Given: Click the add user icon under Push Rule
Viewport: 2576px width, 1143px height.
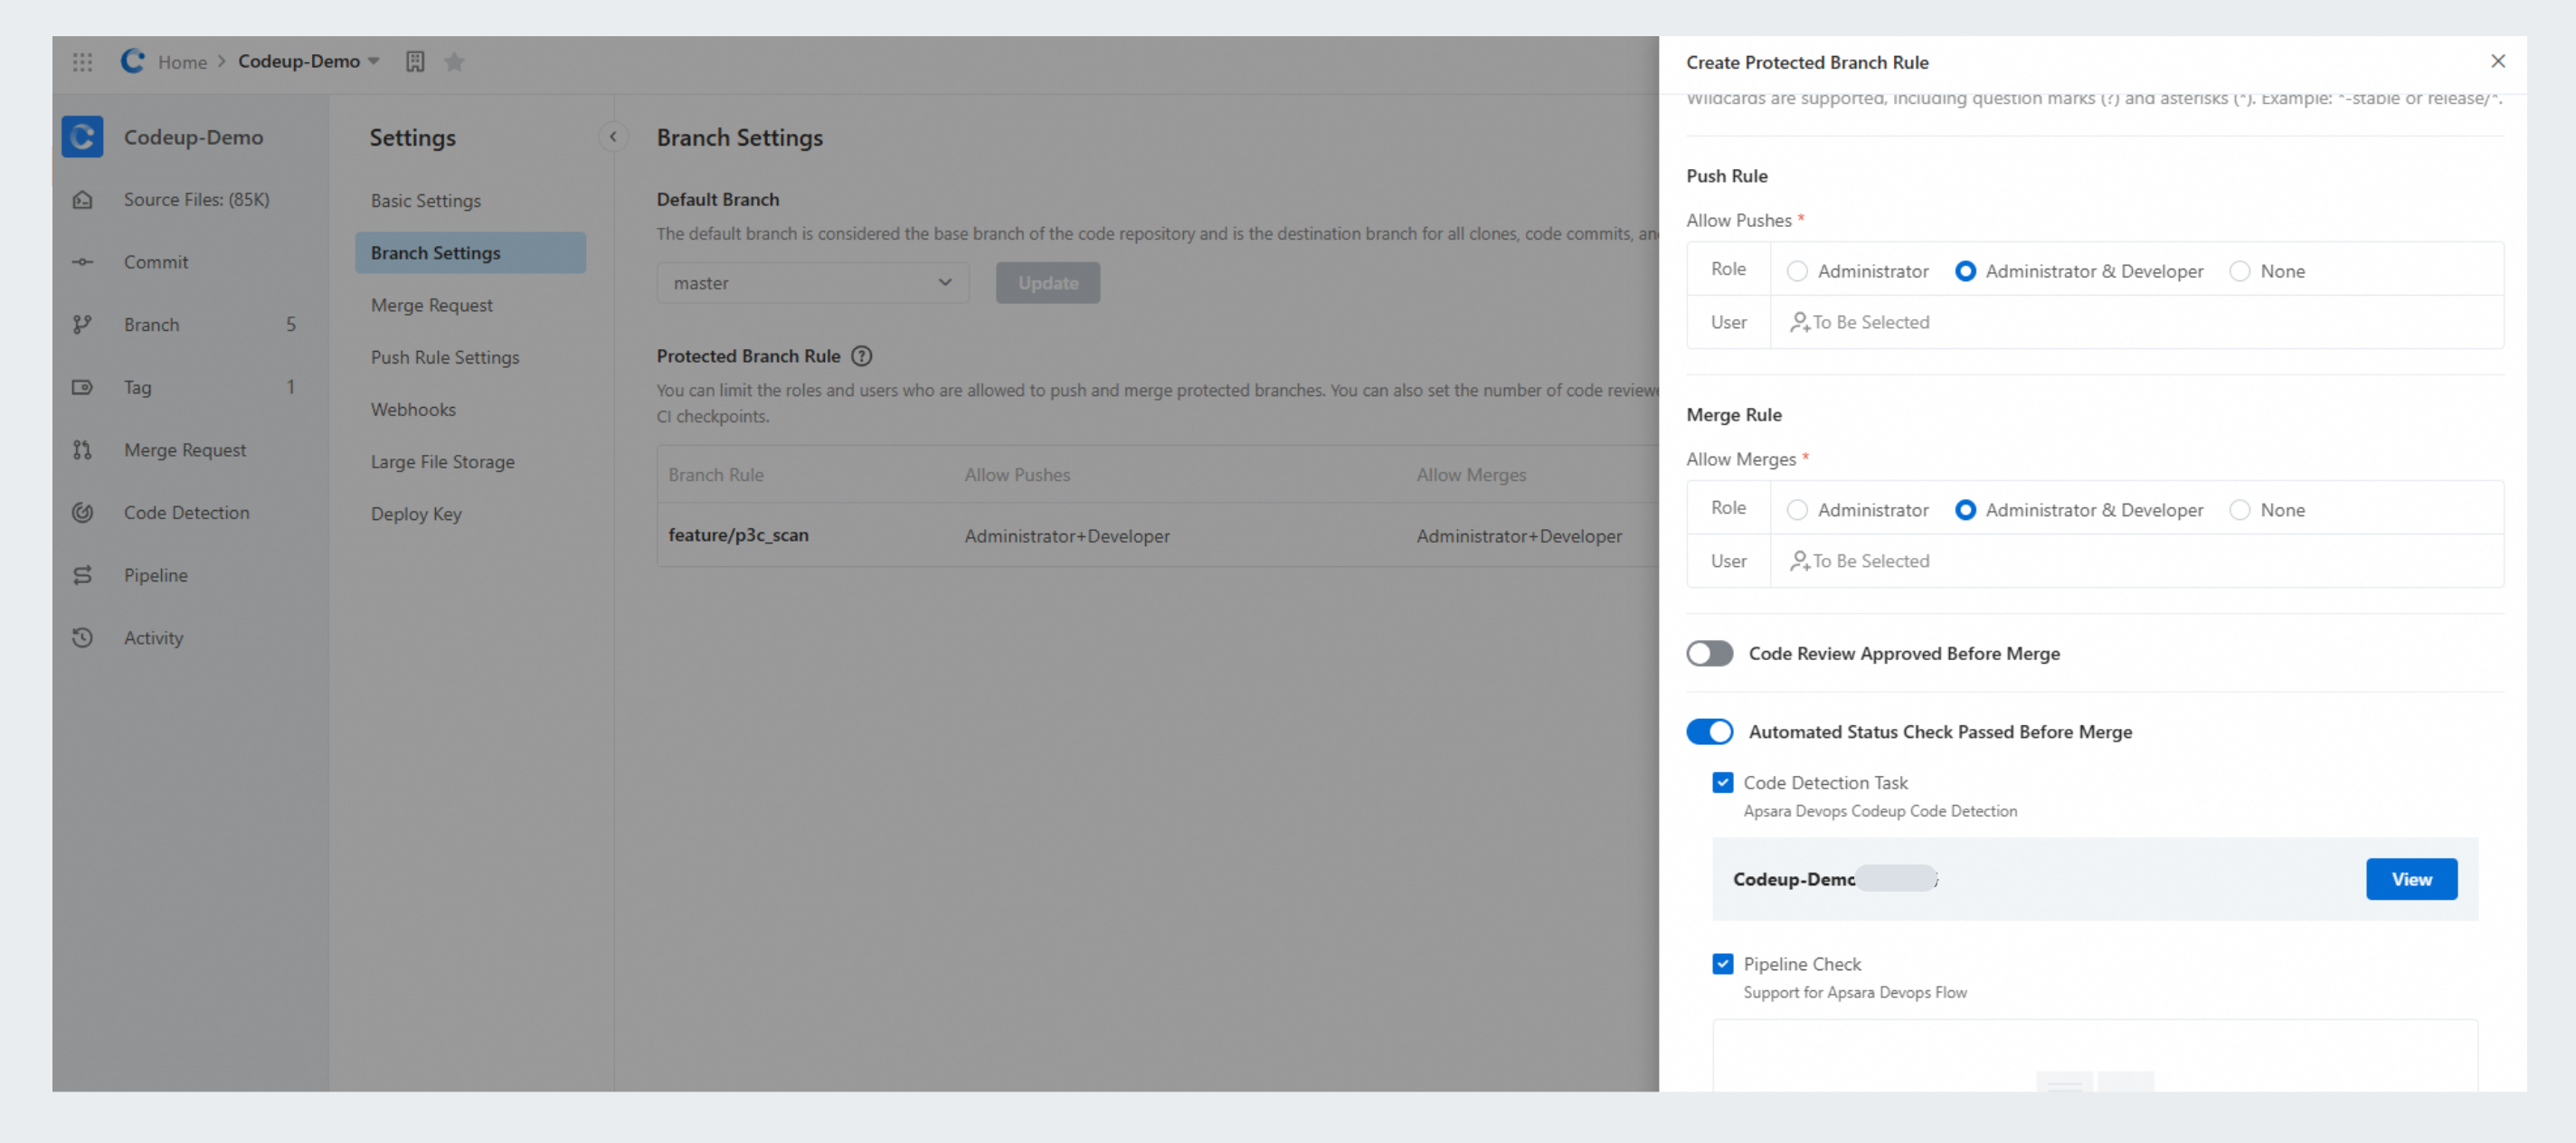Looking at the screenshot, I should pyautogui.click(x=1799, y=322).
